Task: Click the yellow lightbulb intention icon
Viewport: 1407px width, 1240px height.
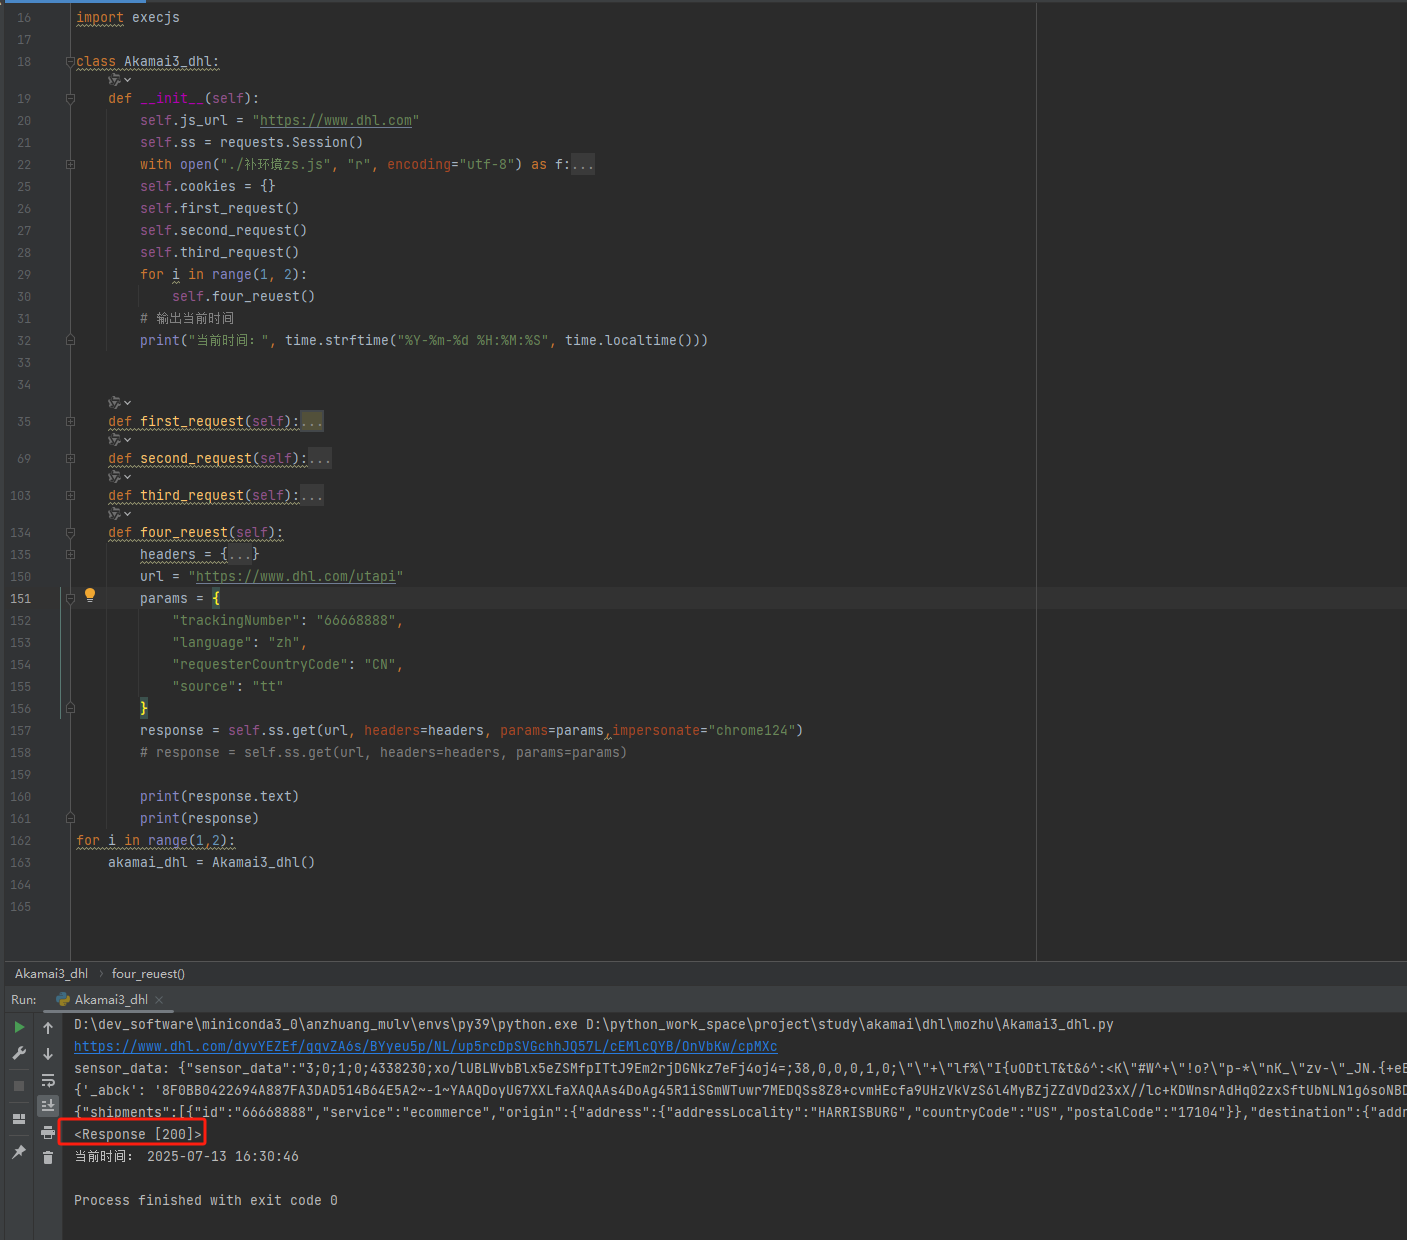Action: click(90, 595)
